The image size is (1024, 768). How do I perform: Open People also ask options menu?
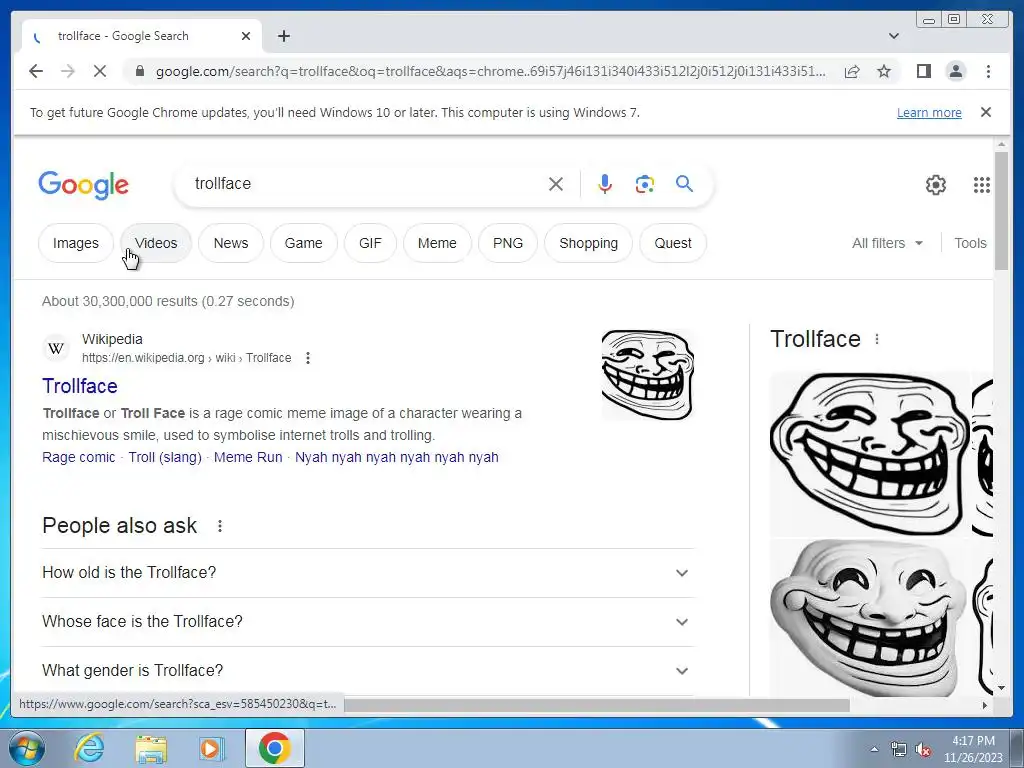tap(220, 526)
